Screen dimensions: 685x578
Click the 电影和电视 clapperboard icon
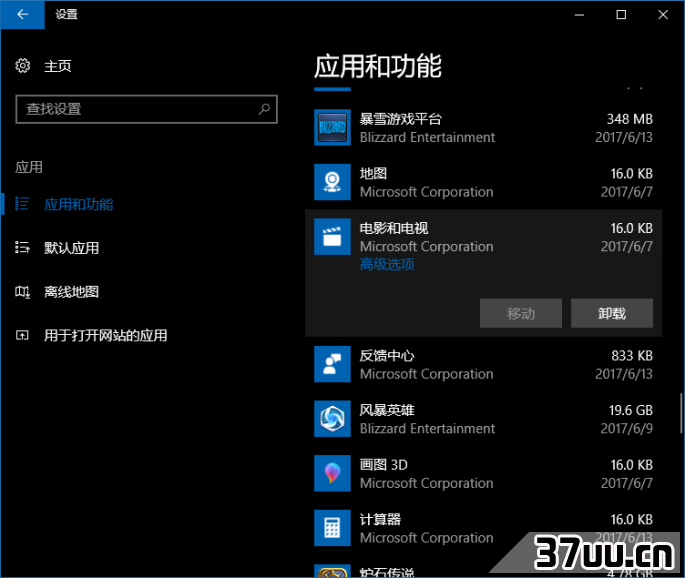click(x=332, y=236)
